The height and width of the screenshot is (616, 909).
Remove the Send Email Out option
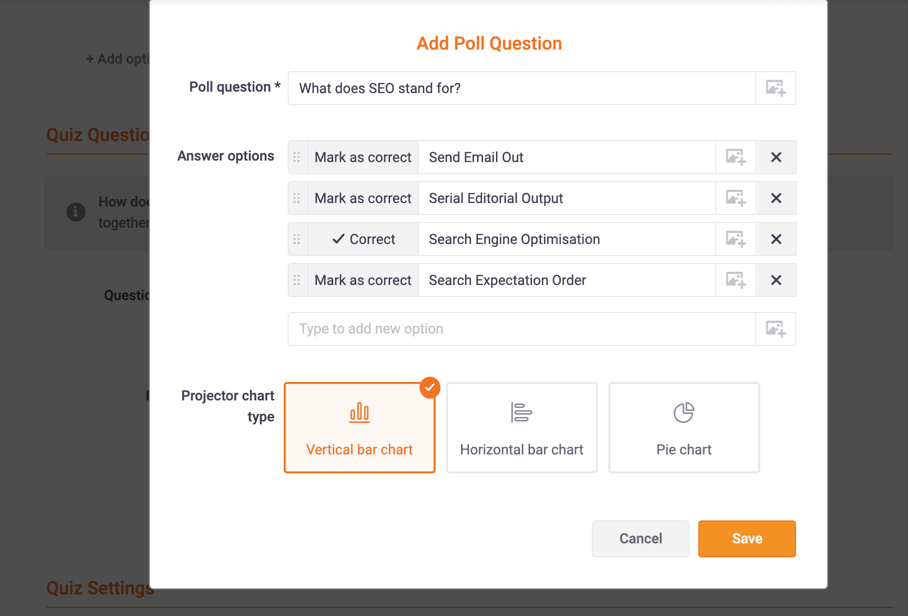click(x=776, y=157)
